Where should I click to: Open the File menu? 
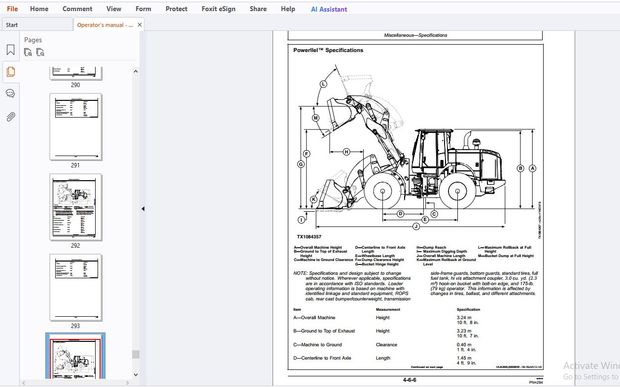click(x=12, y=9)
